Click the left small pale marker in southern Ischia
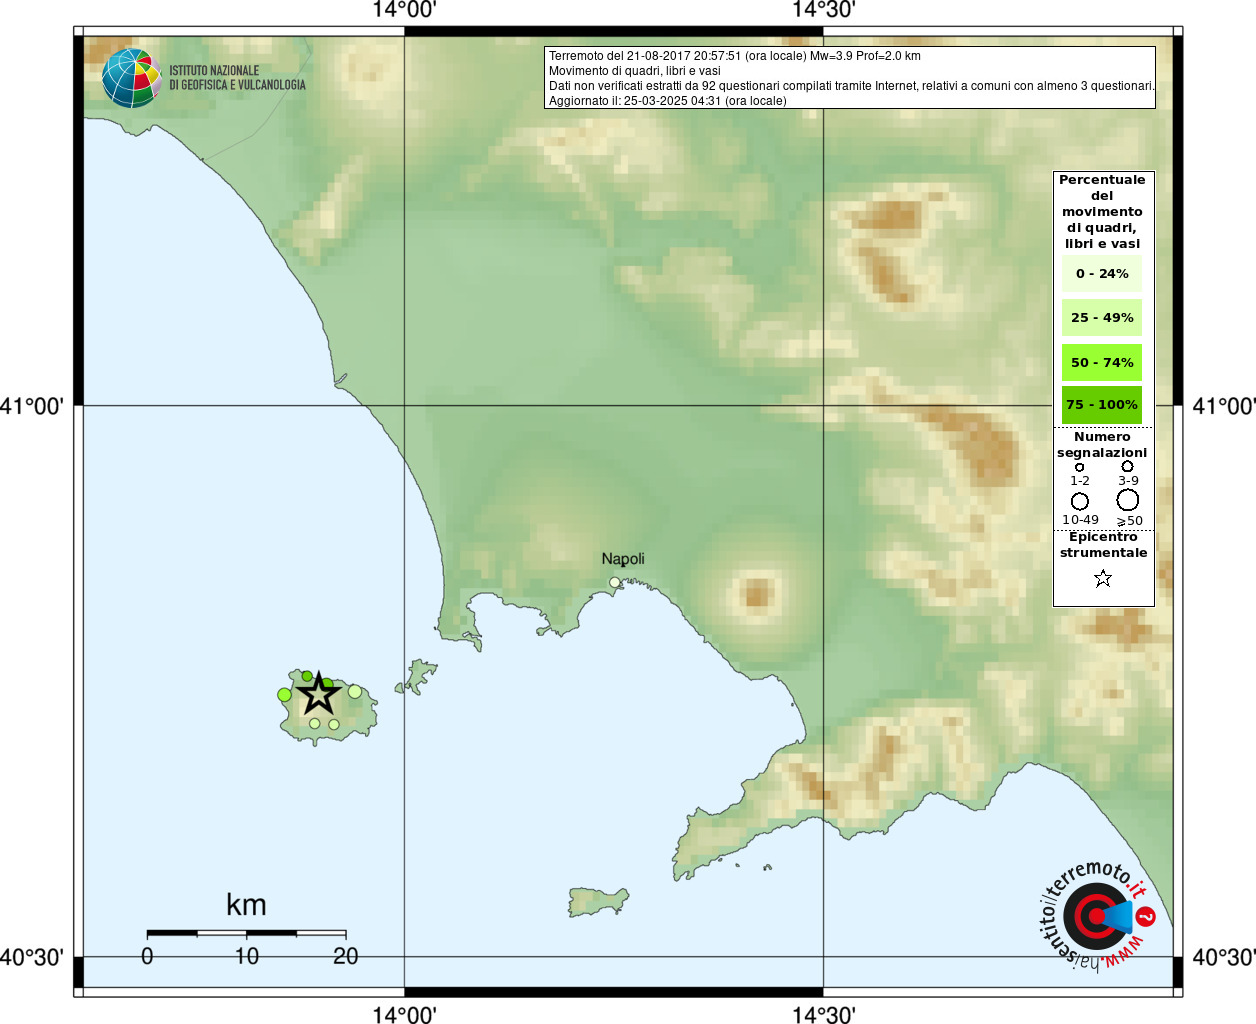1256x1024 pixels. click(x=315, y=723)
